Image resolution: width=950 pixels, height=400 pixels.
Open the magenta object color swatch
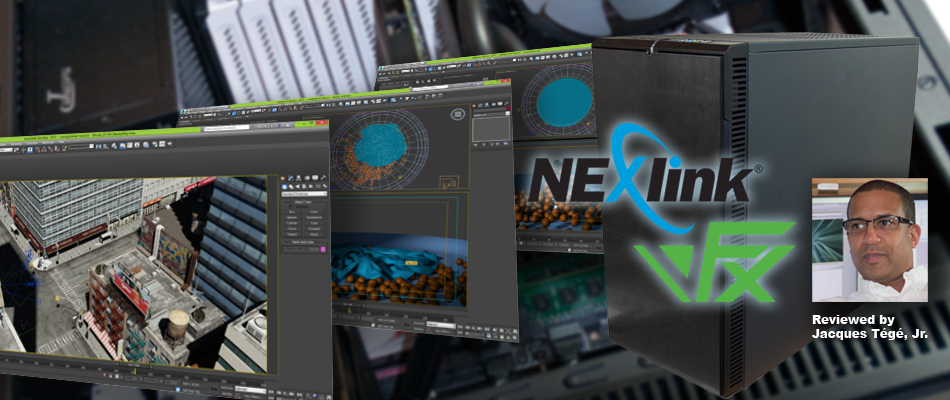click(x=323, y=249)
